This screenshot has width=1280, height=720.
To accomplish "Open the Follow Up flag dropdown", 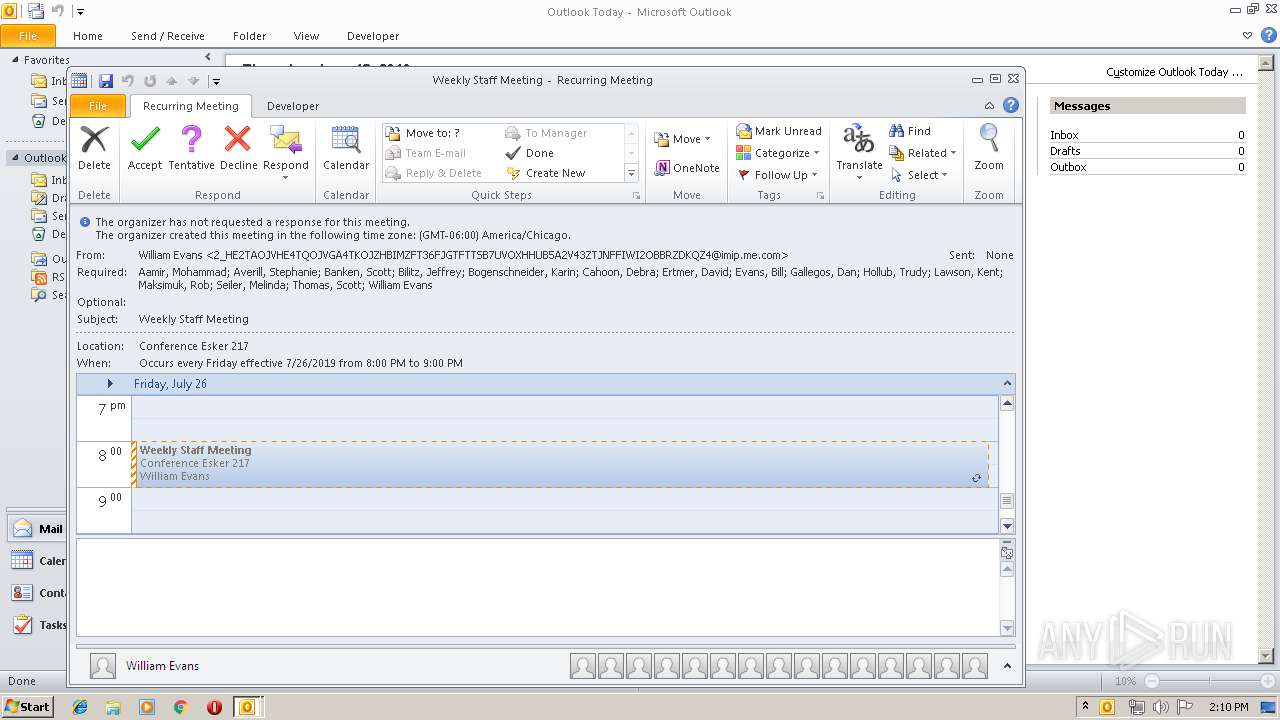I will [x=778, y=175].
